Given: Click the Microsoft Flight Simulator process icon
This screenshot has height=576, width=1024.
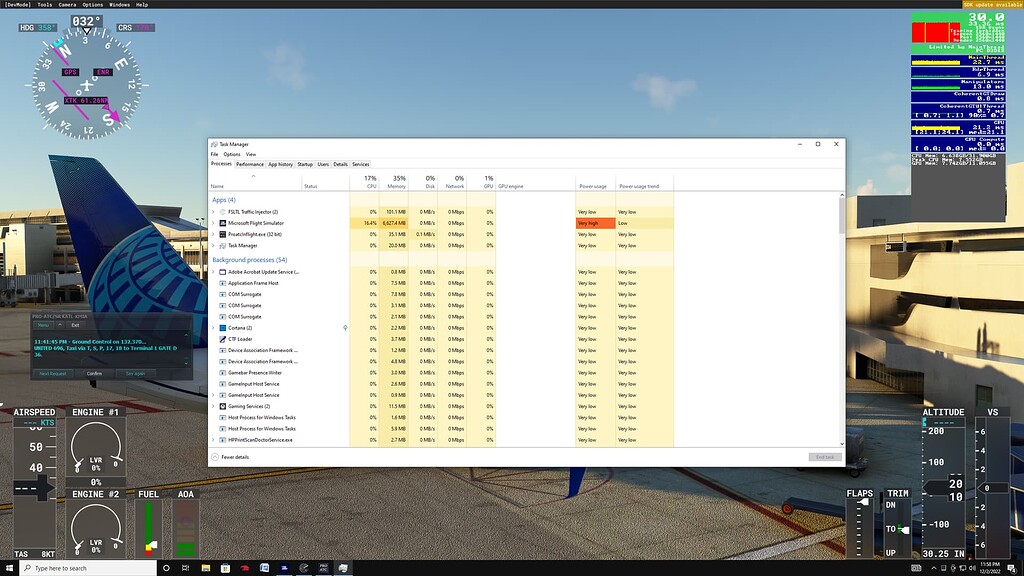Looking at the screenshot, I should coord(222,223).
